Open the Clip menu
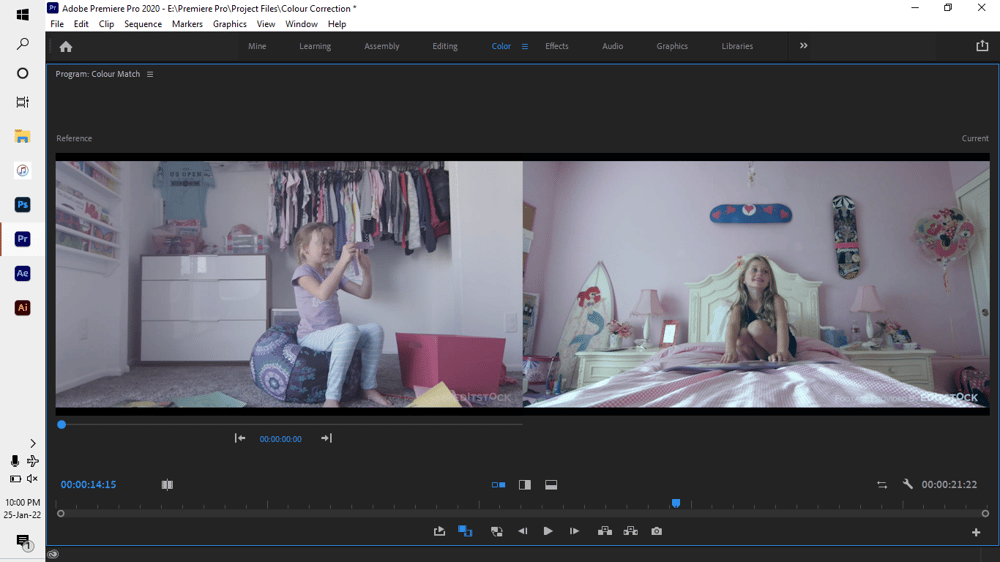 pyautogui.click(x=107, y=24)
